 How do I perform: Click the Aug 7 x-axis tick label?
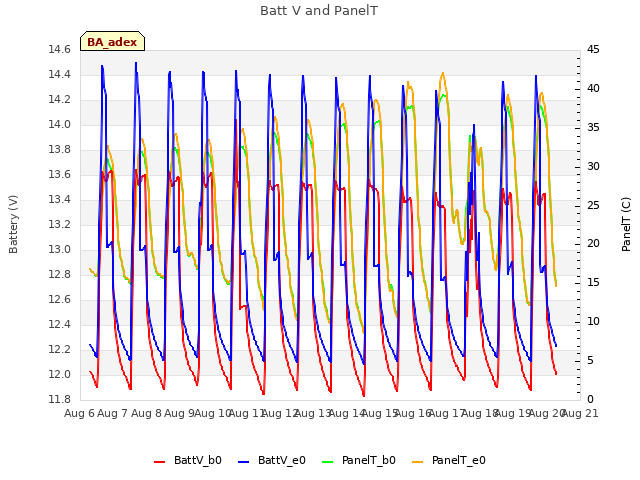click(112, 413)
